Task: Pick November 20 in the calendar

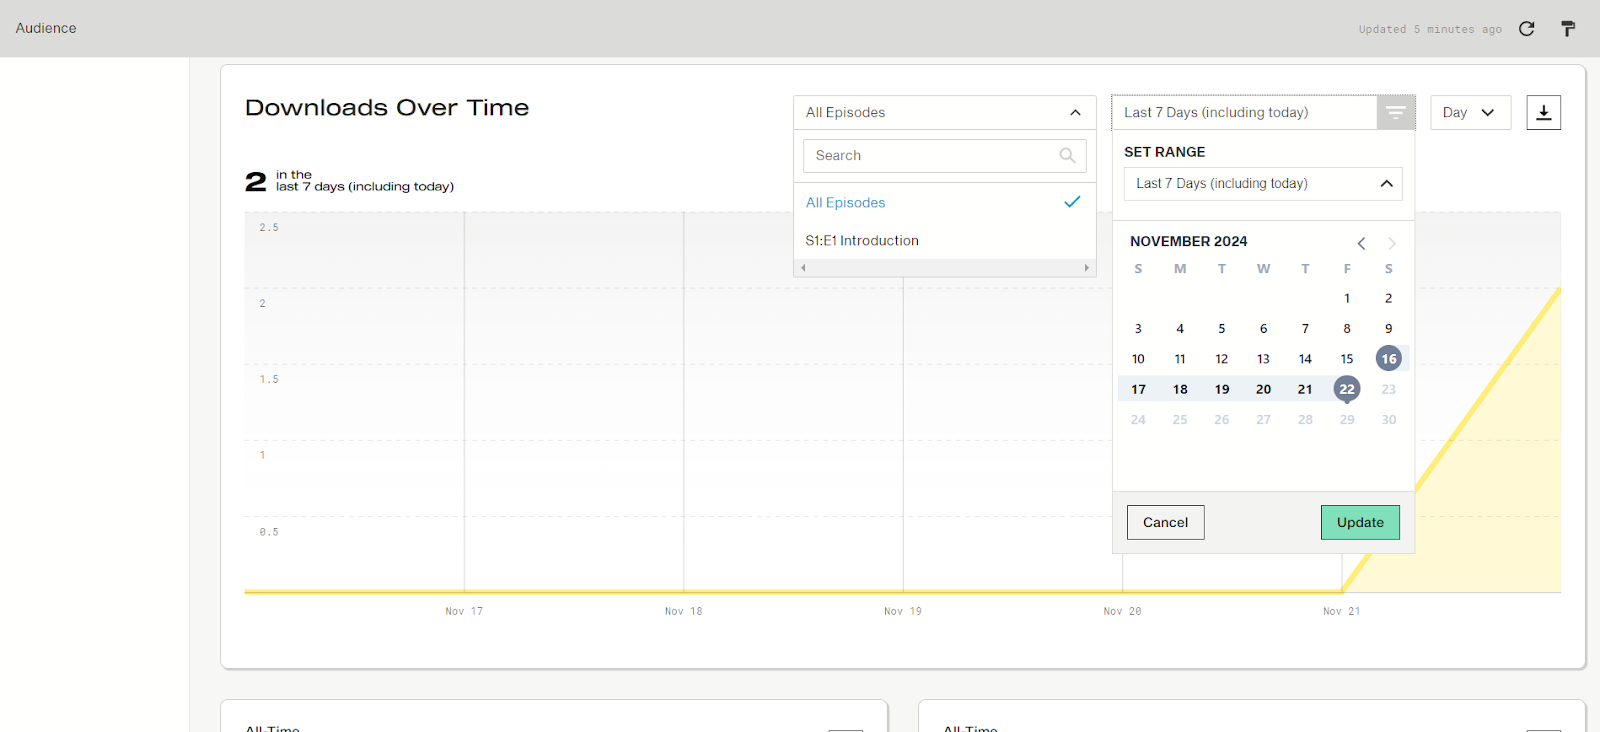Action: [x=1264, y=389]
